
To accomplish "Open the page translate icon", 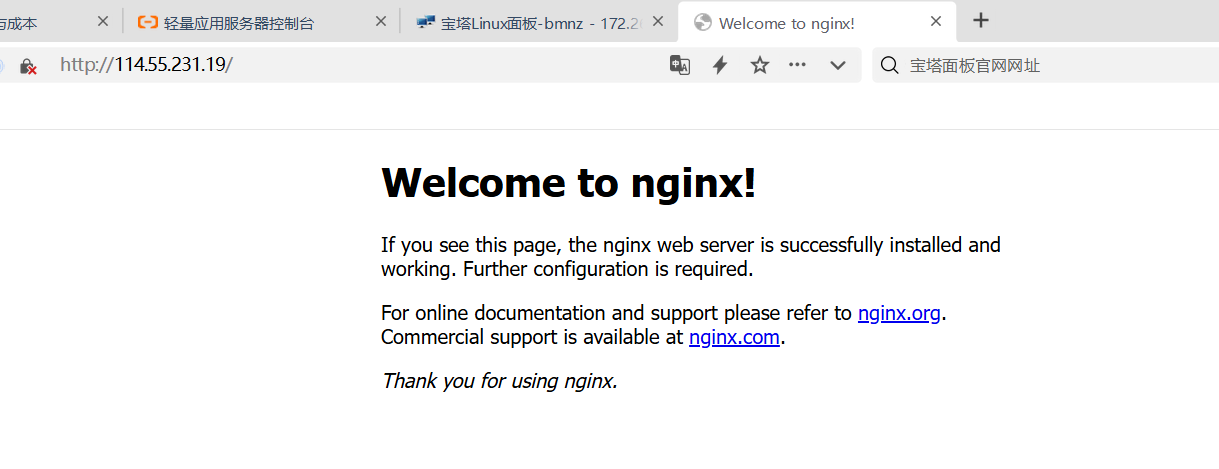I will (x=680, y=65).
